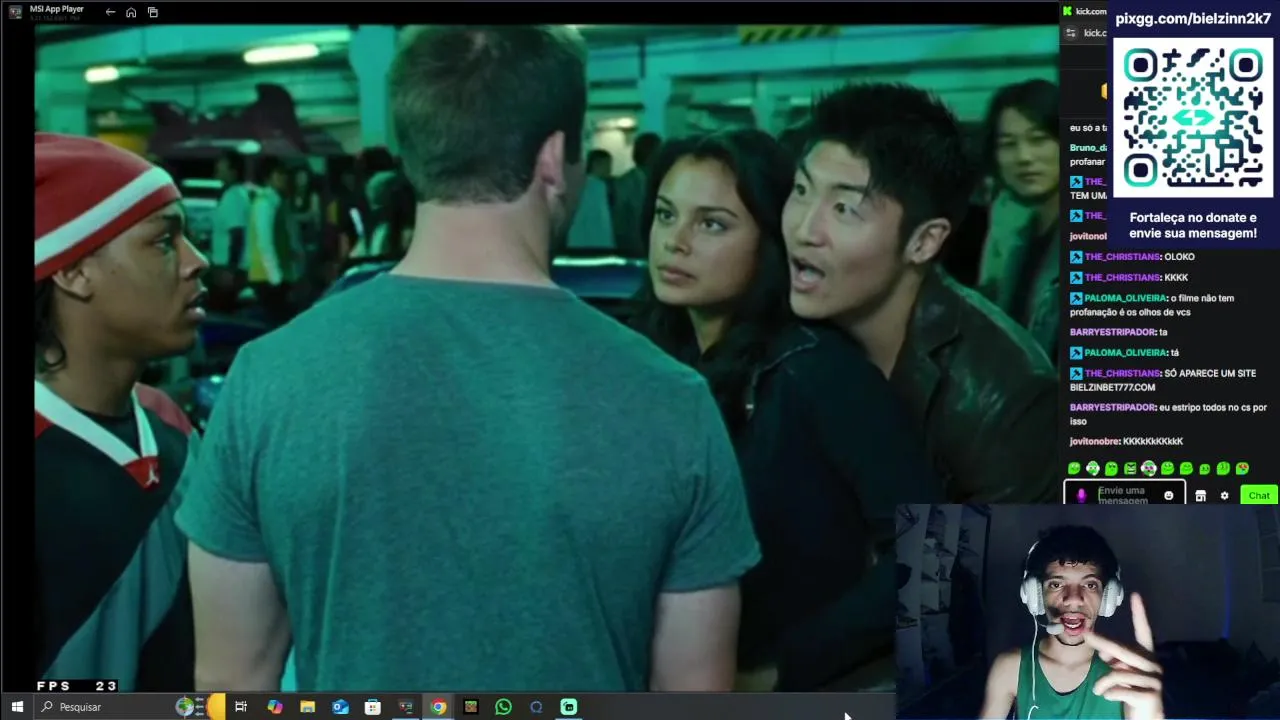
Task: Open the Kick chat shop icon
Action: (x=1200, y=496)
